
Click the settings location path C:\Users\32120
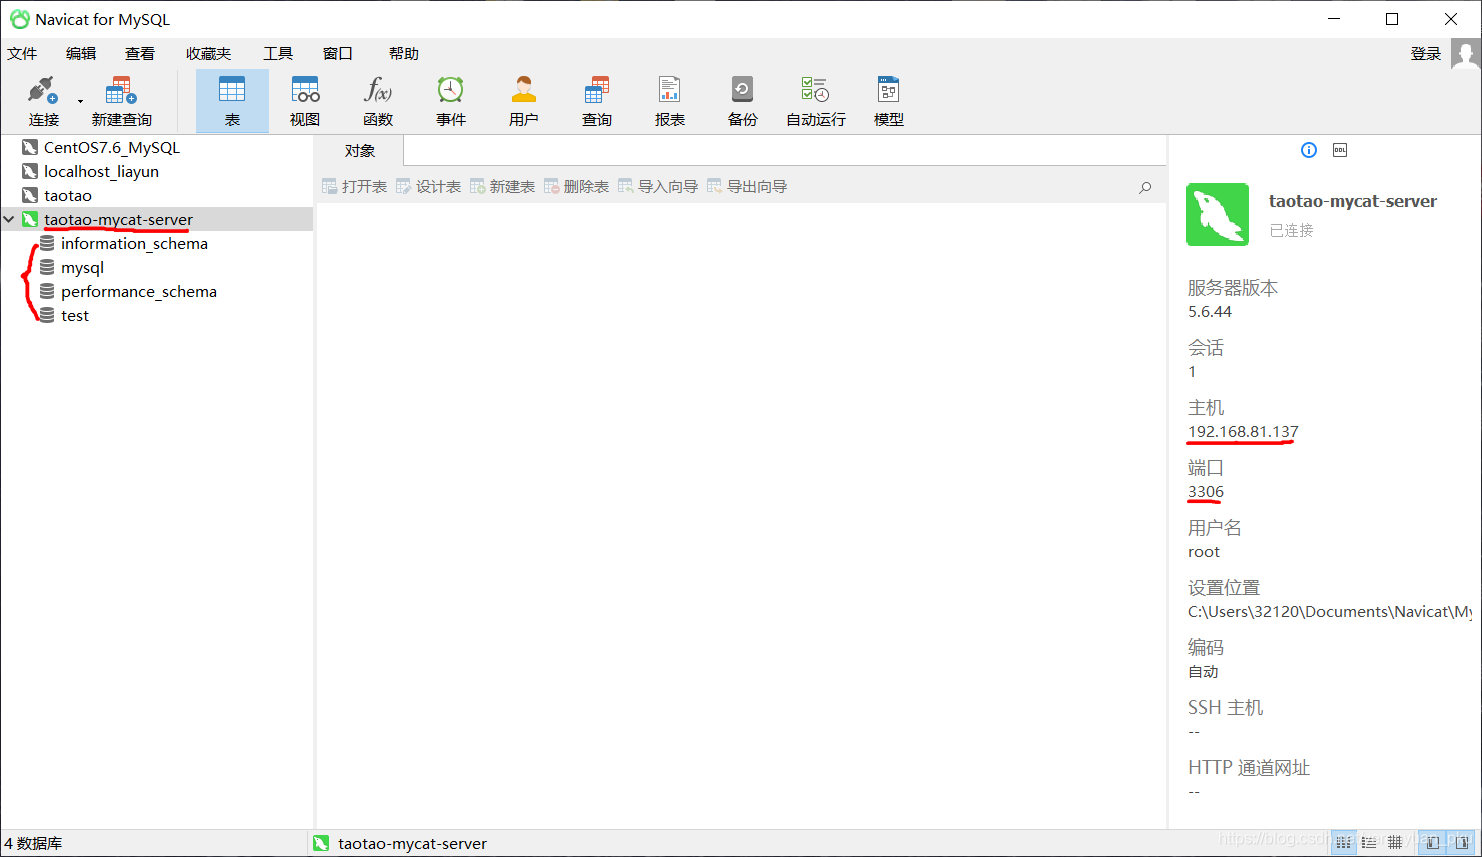tap(1329, 612)
